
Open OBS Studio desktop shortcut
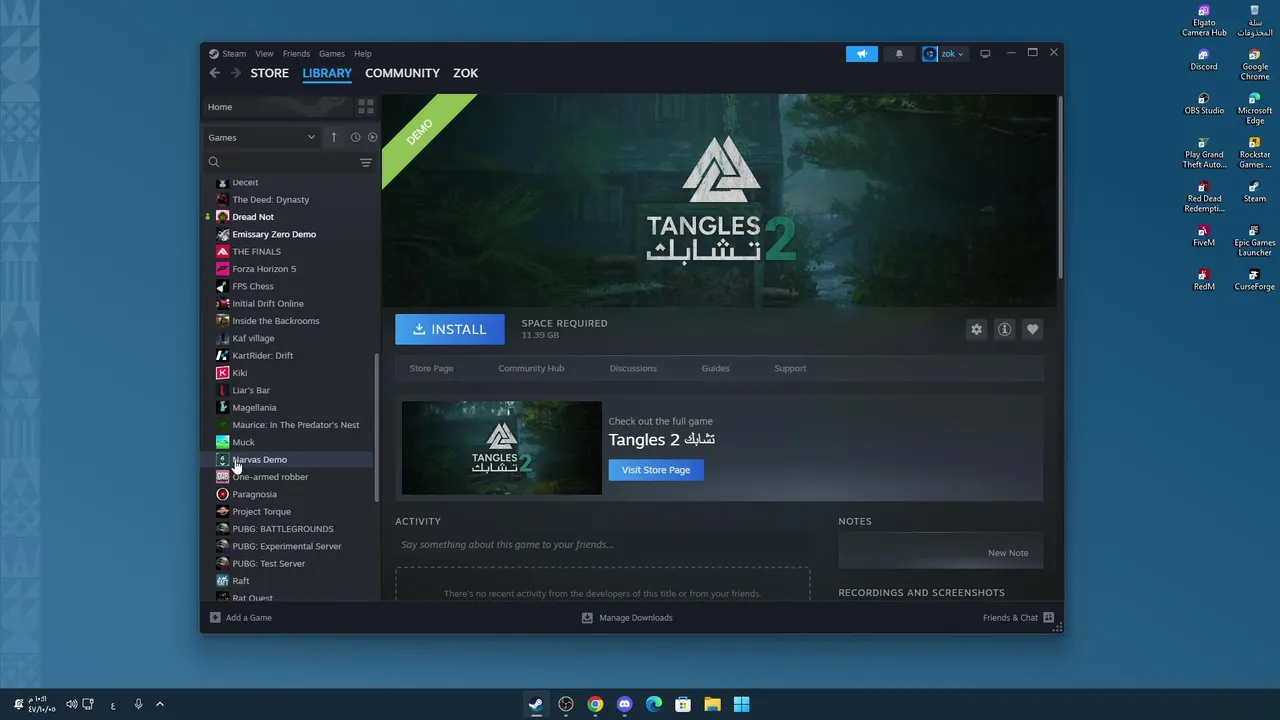[1204, 104]
